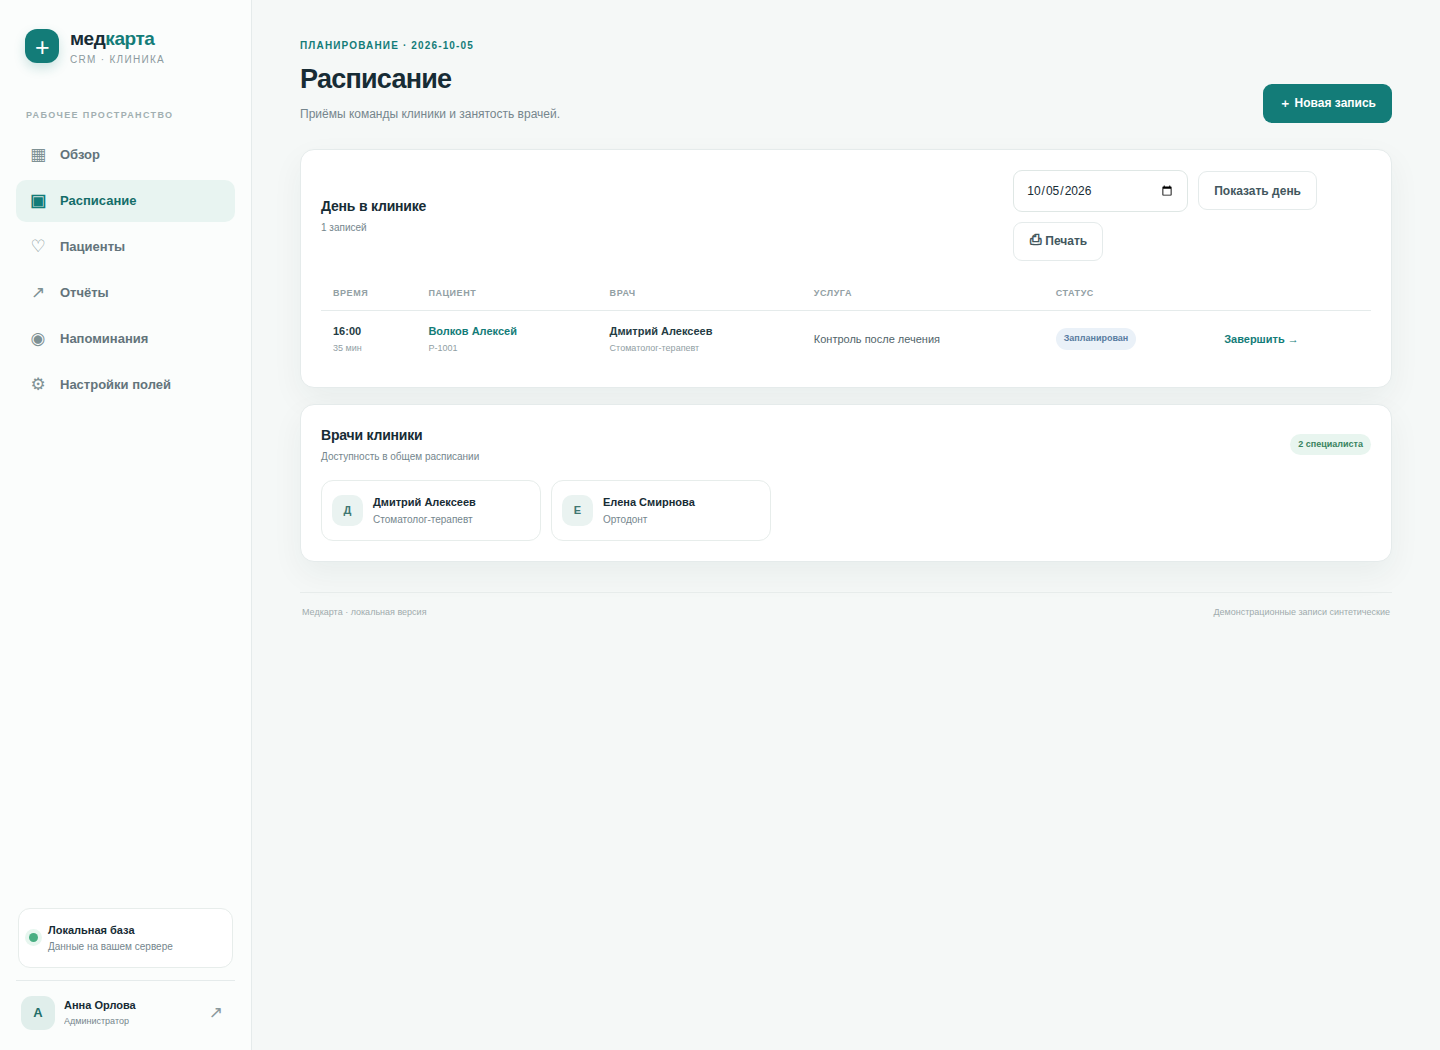This screenshot has height=1050, width=1440.
Task: Click the 16:00 time cell
Action: pos(347,332)
